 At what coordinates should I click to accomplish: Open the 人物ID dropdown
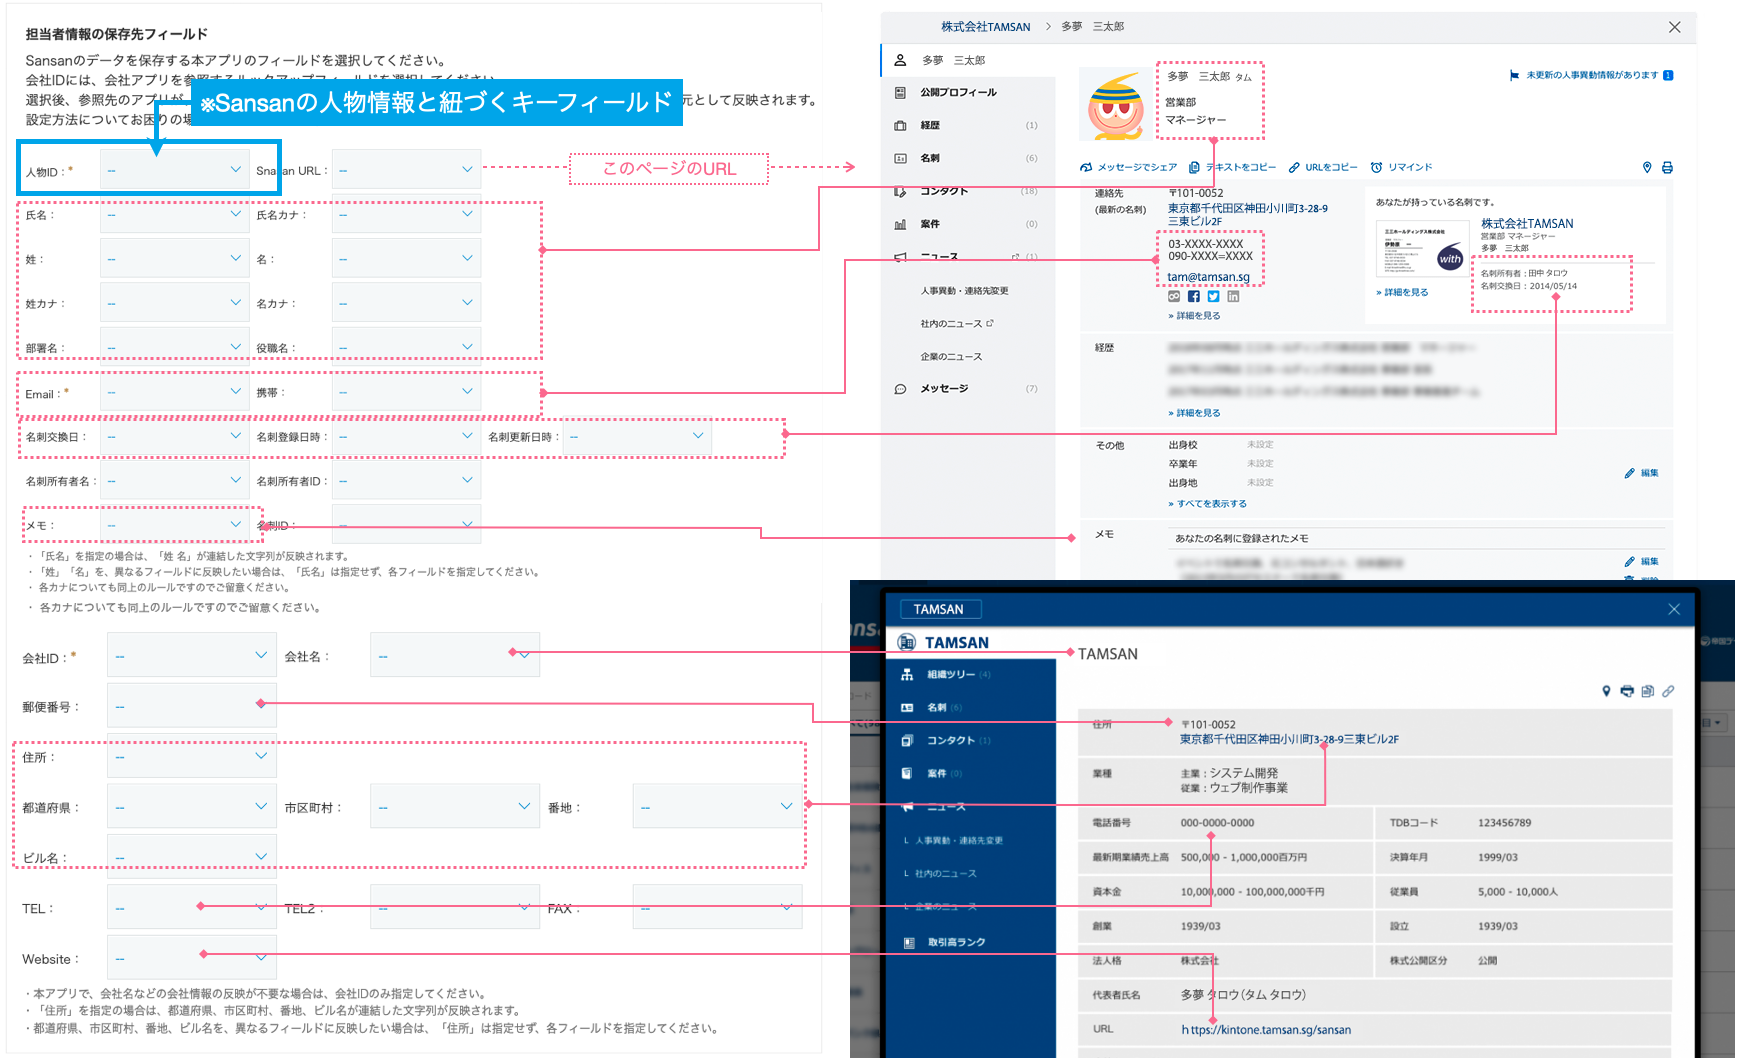pyautogui.click(x=175, y=170)
